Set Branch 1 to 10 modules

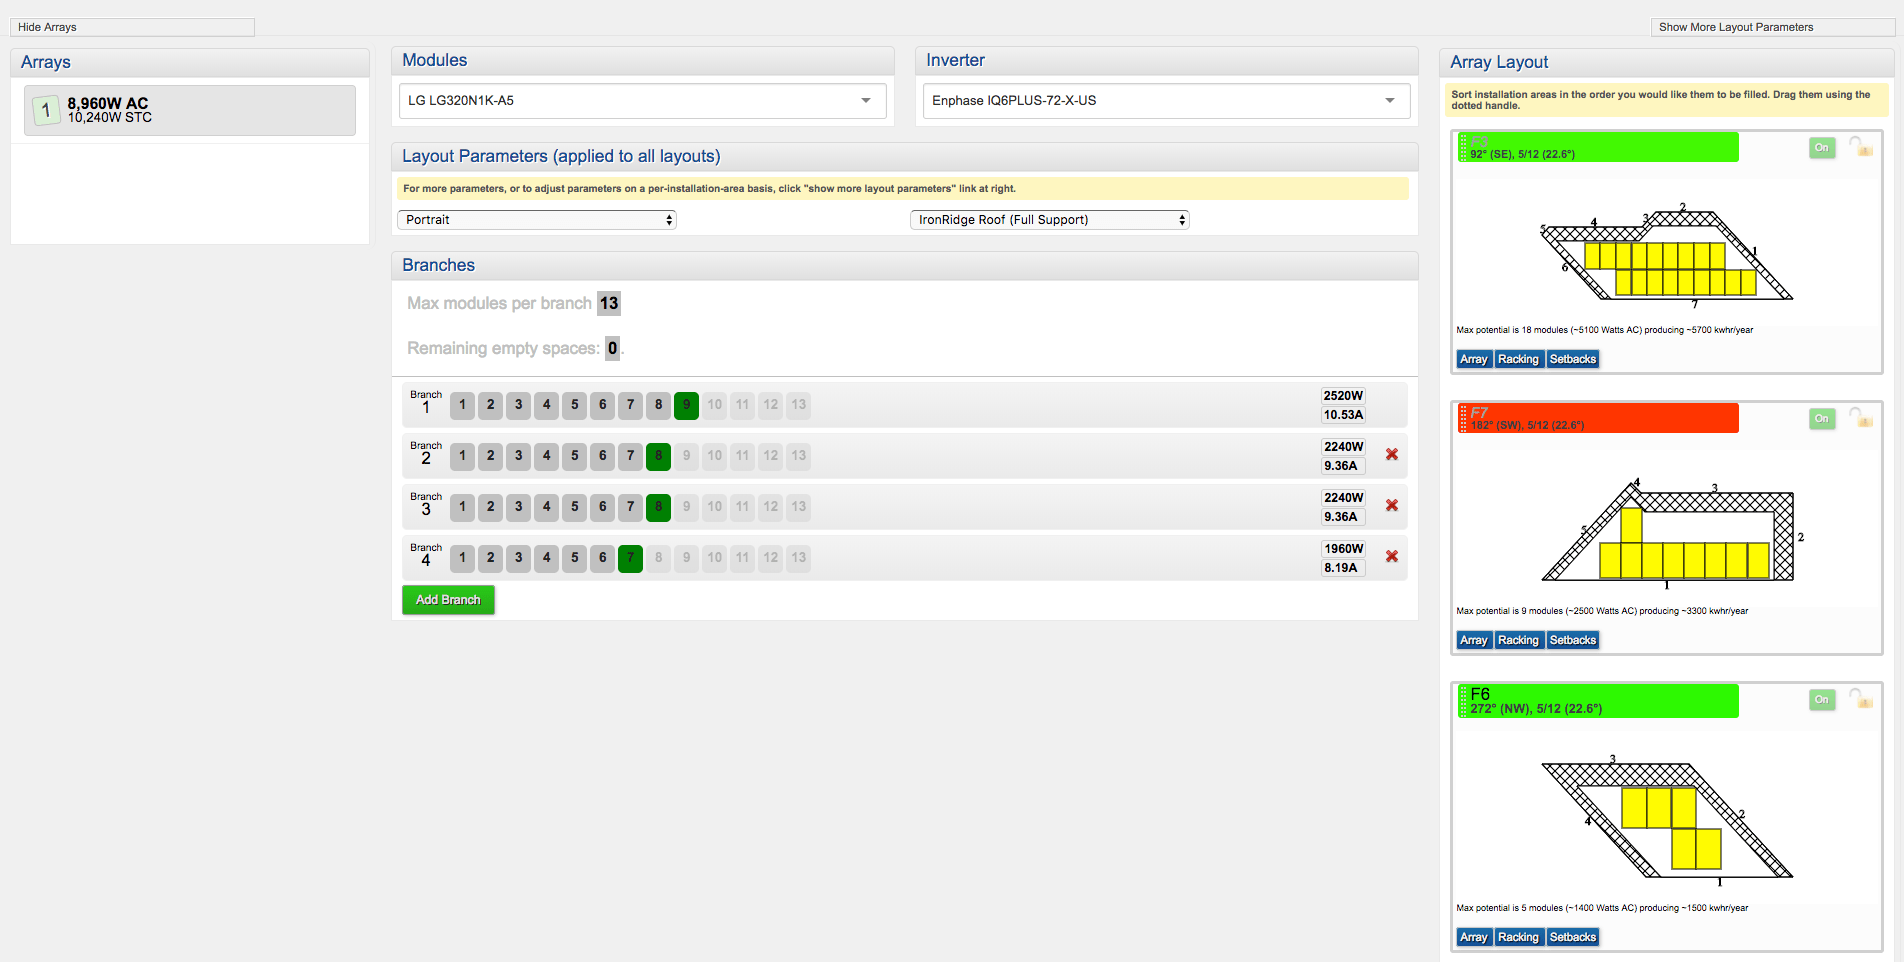[714, 405]
